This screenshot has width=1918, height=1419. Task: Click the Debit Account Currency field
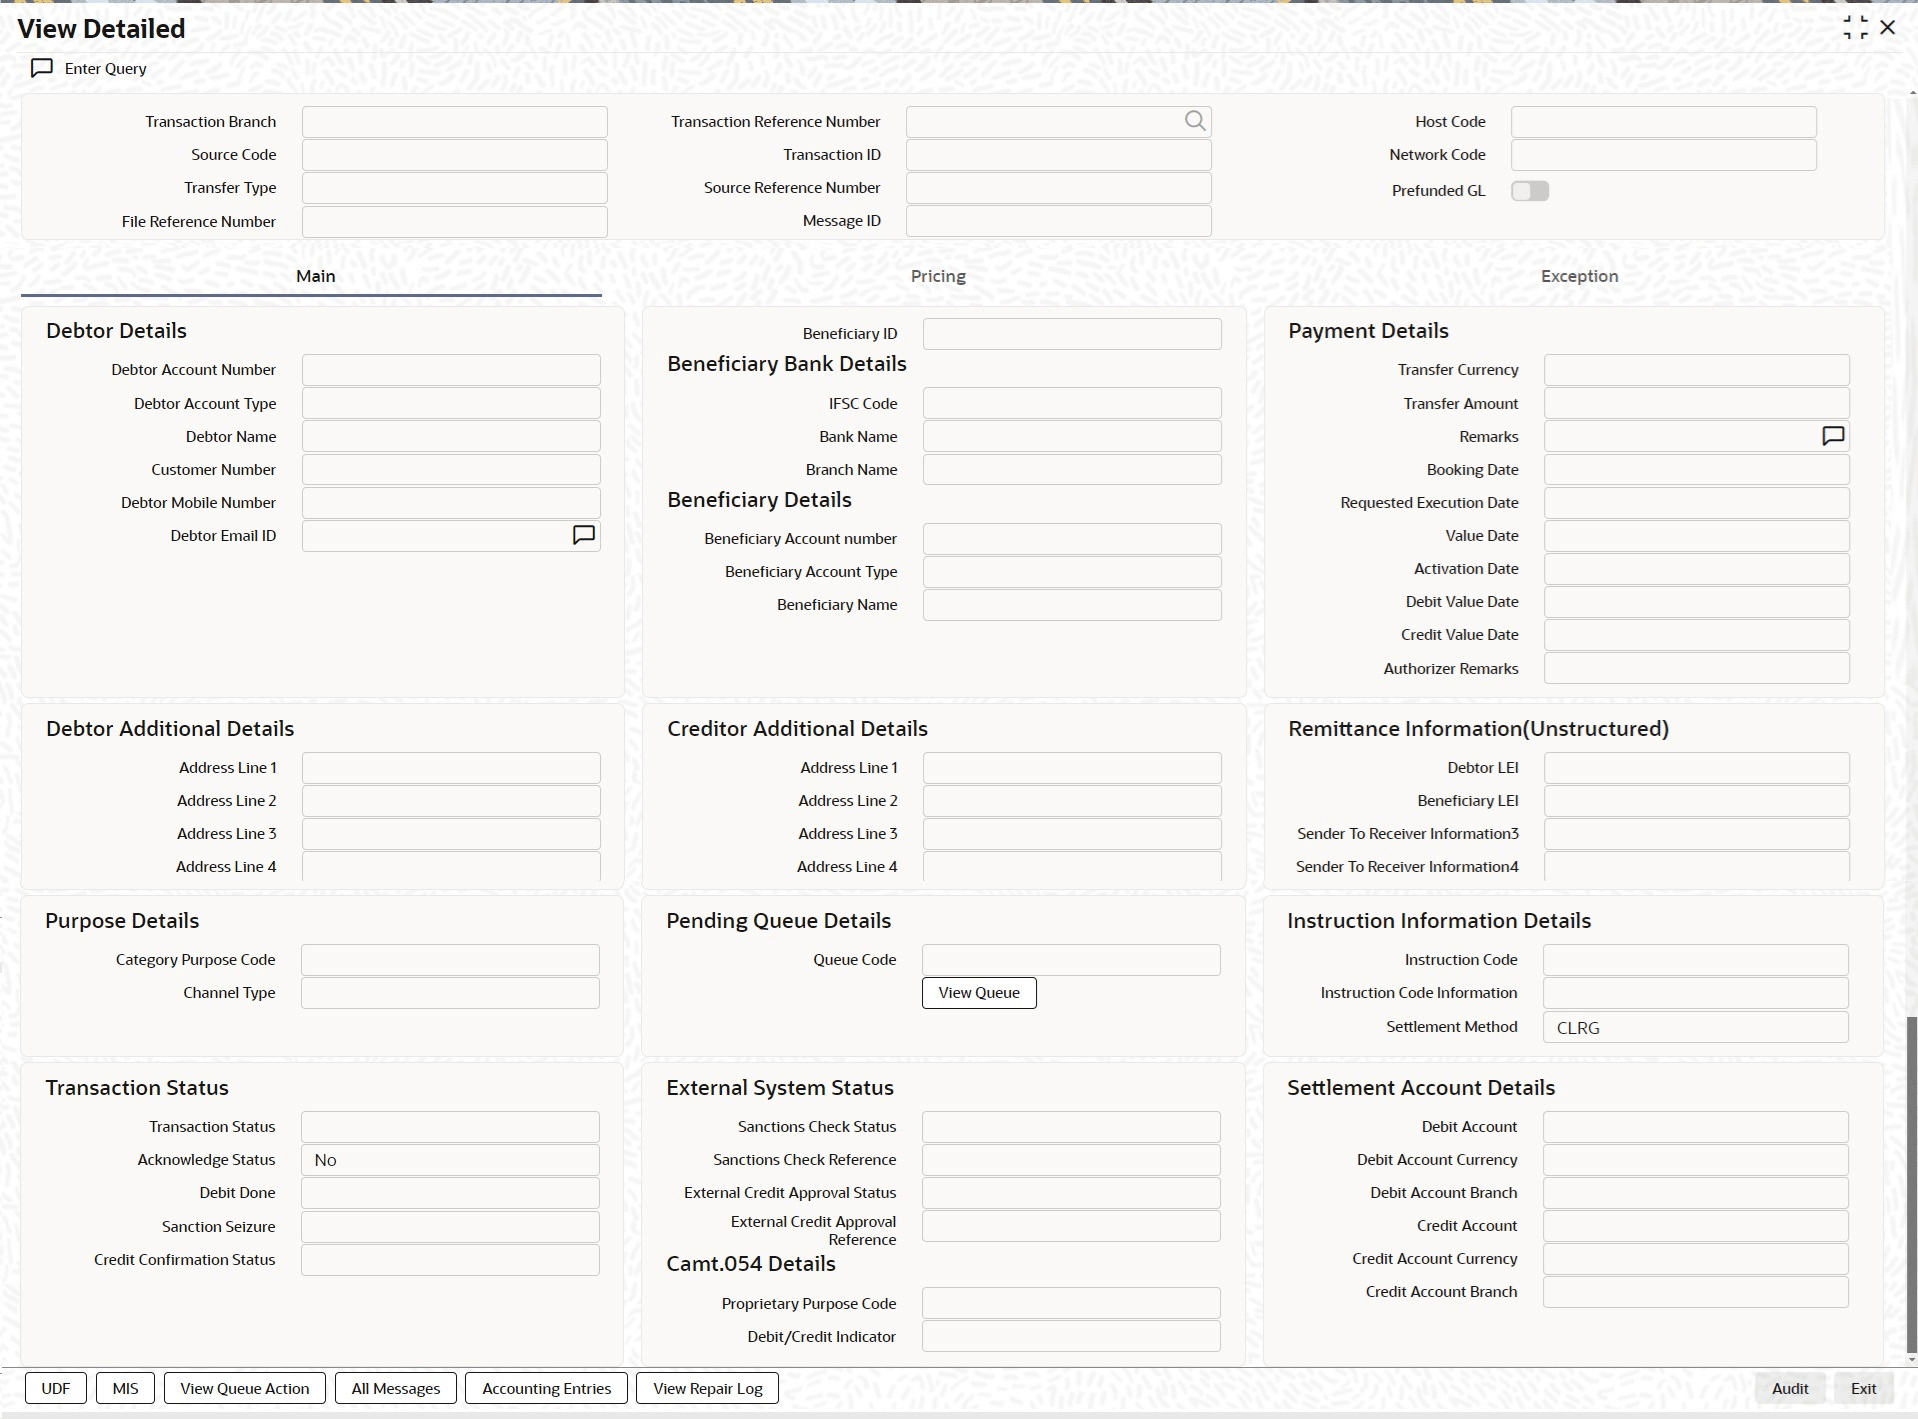pyautogui.click(x=1696, y=1160)
